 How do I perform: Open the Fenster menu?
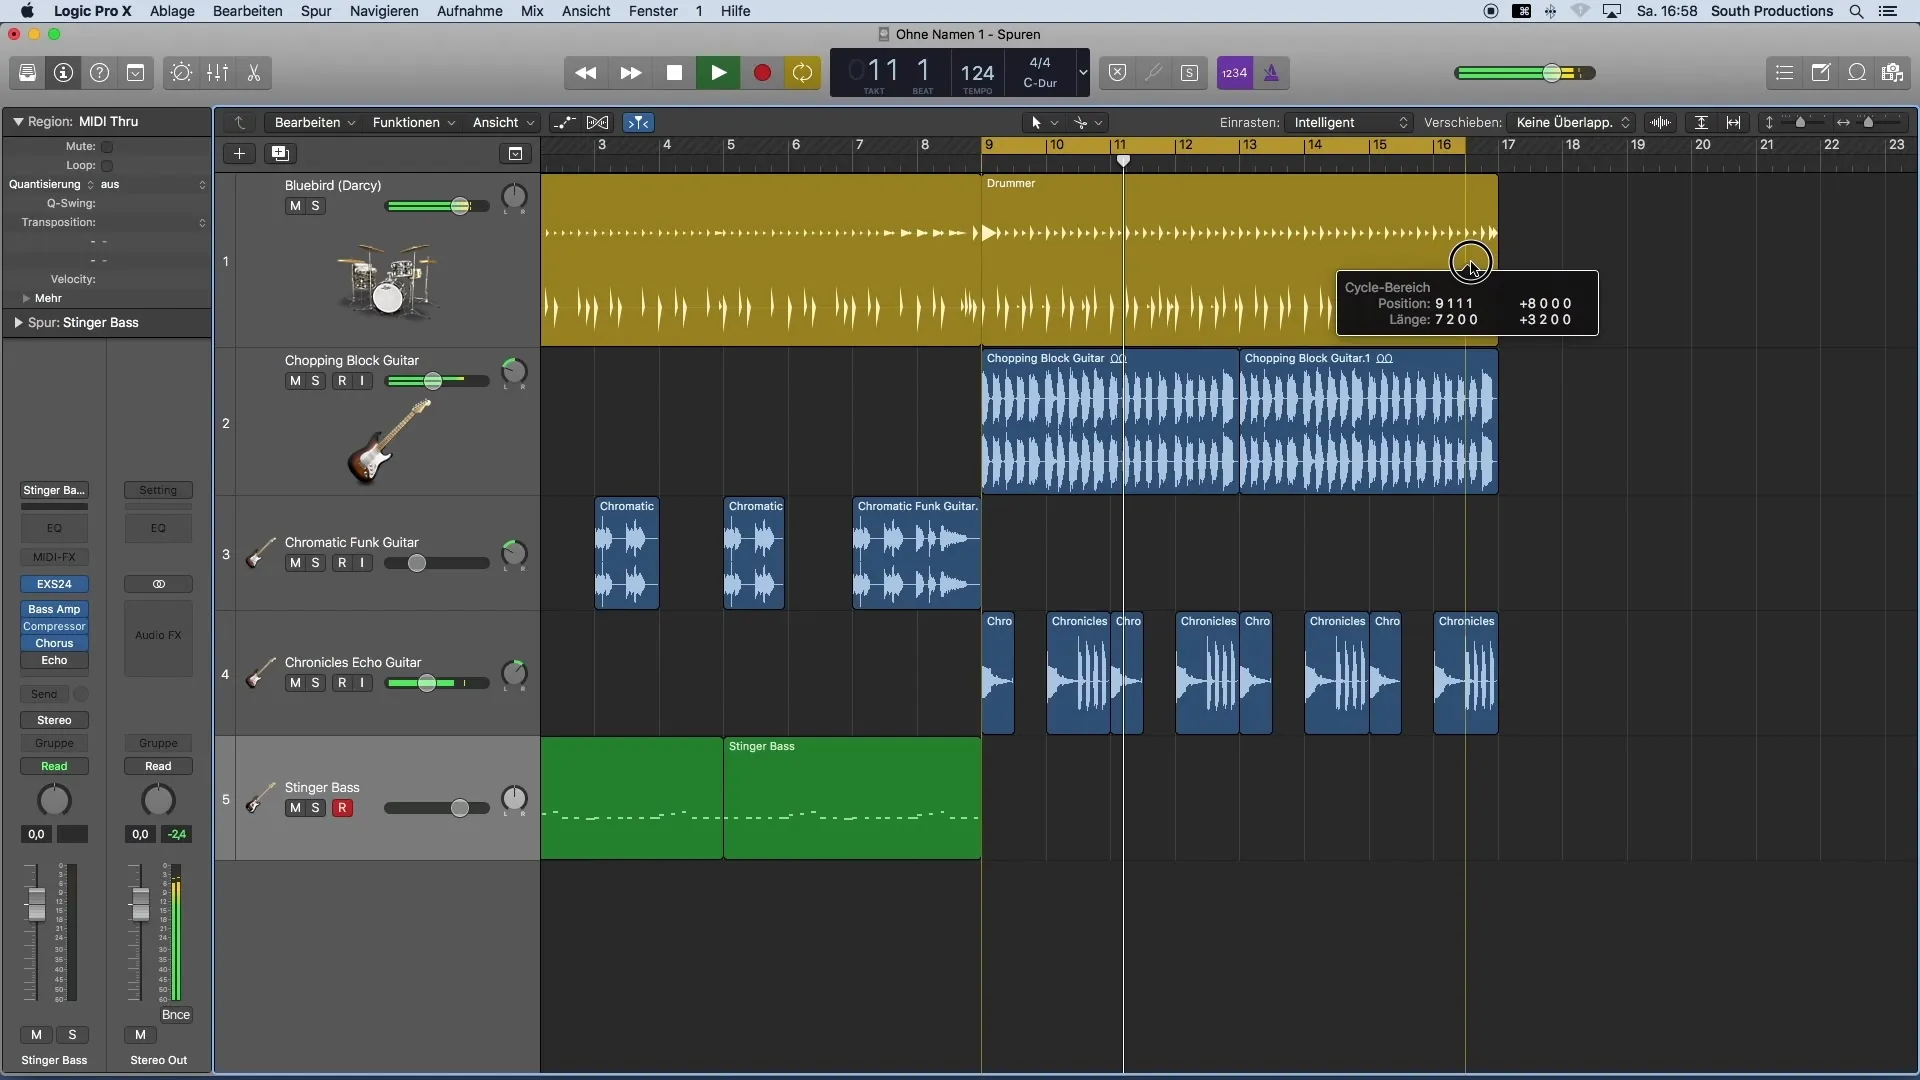pyautogui.click(x=653, y=11)
